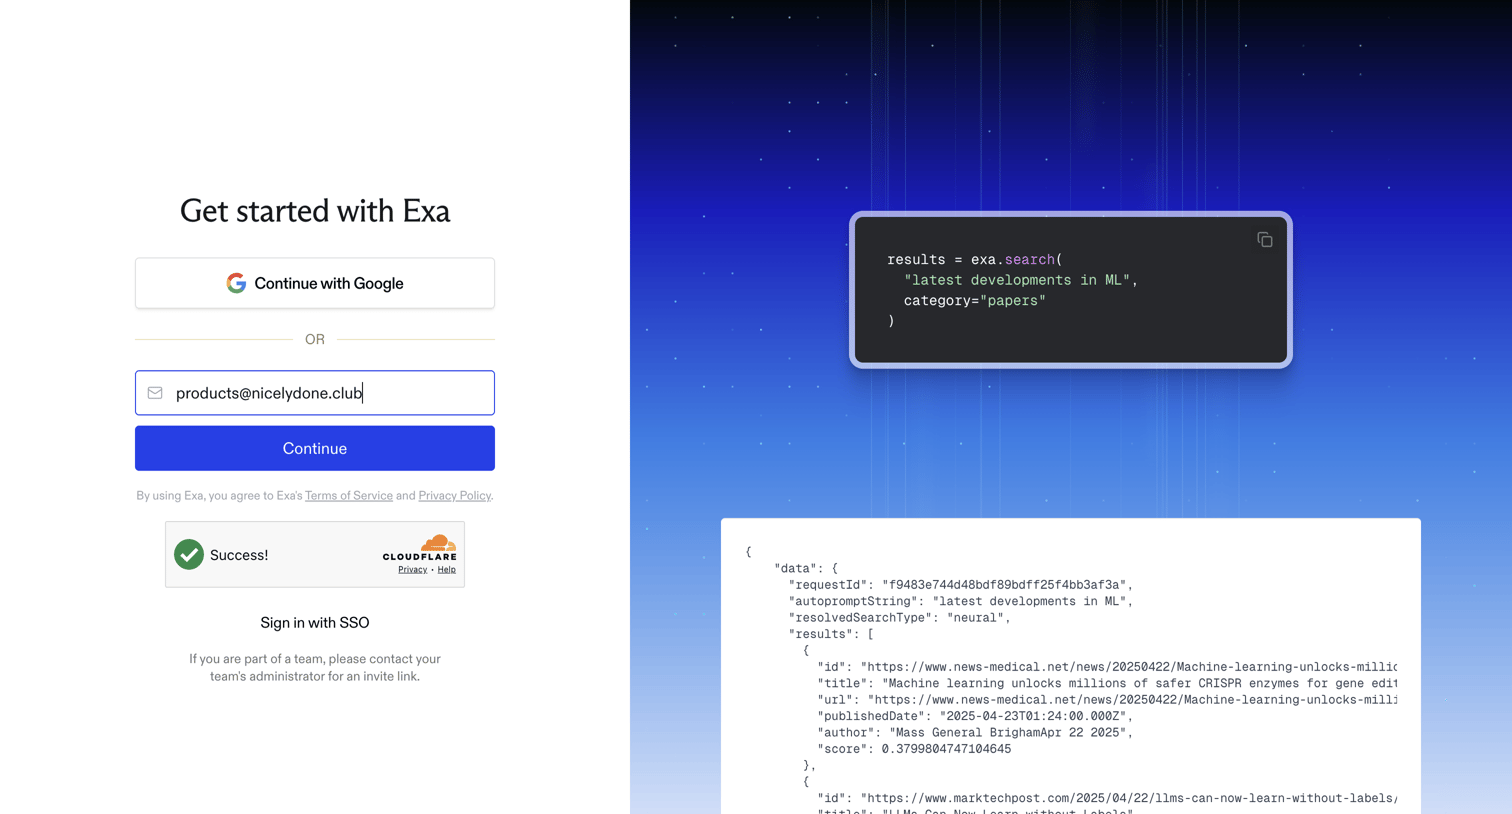The height and width of the screenshot is (814, 1512).
Task: Focus the email address input field
Action: (315, 393)
